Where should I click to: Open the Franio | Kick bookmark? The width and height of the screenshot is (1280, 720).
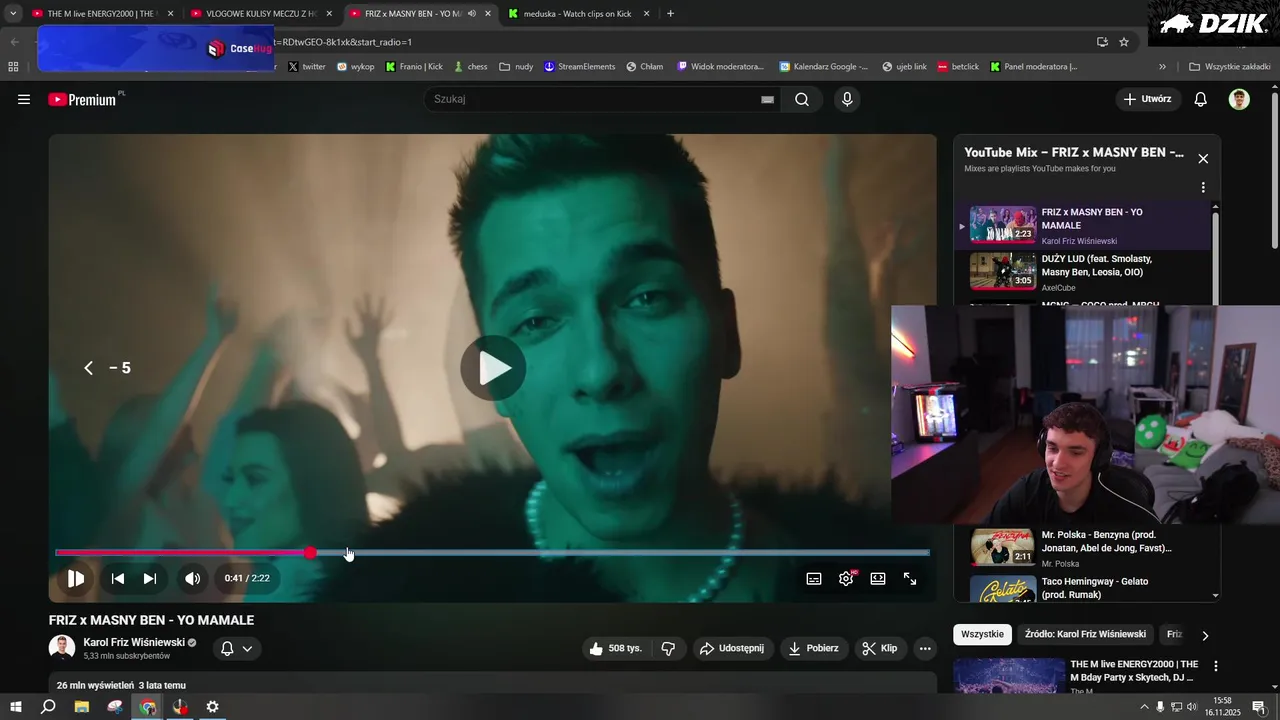[414, 67]
